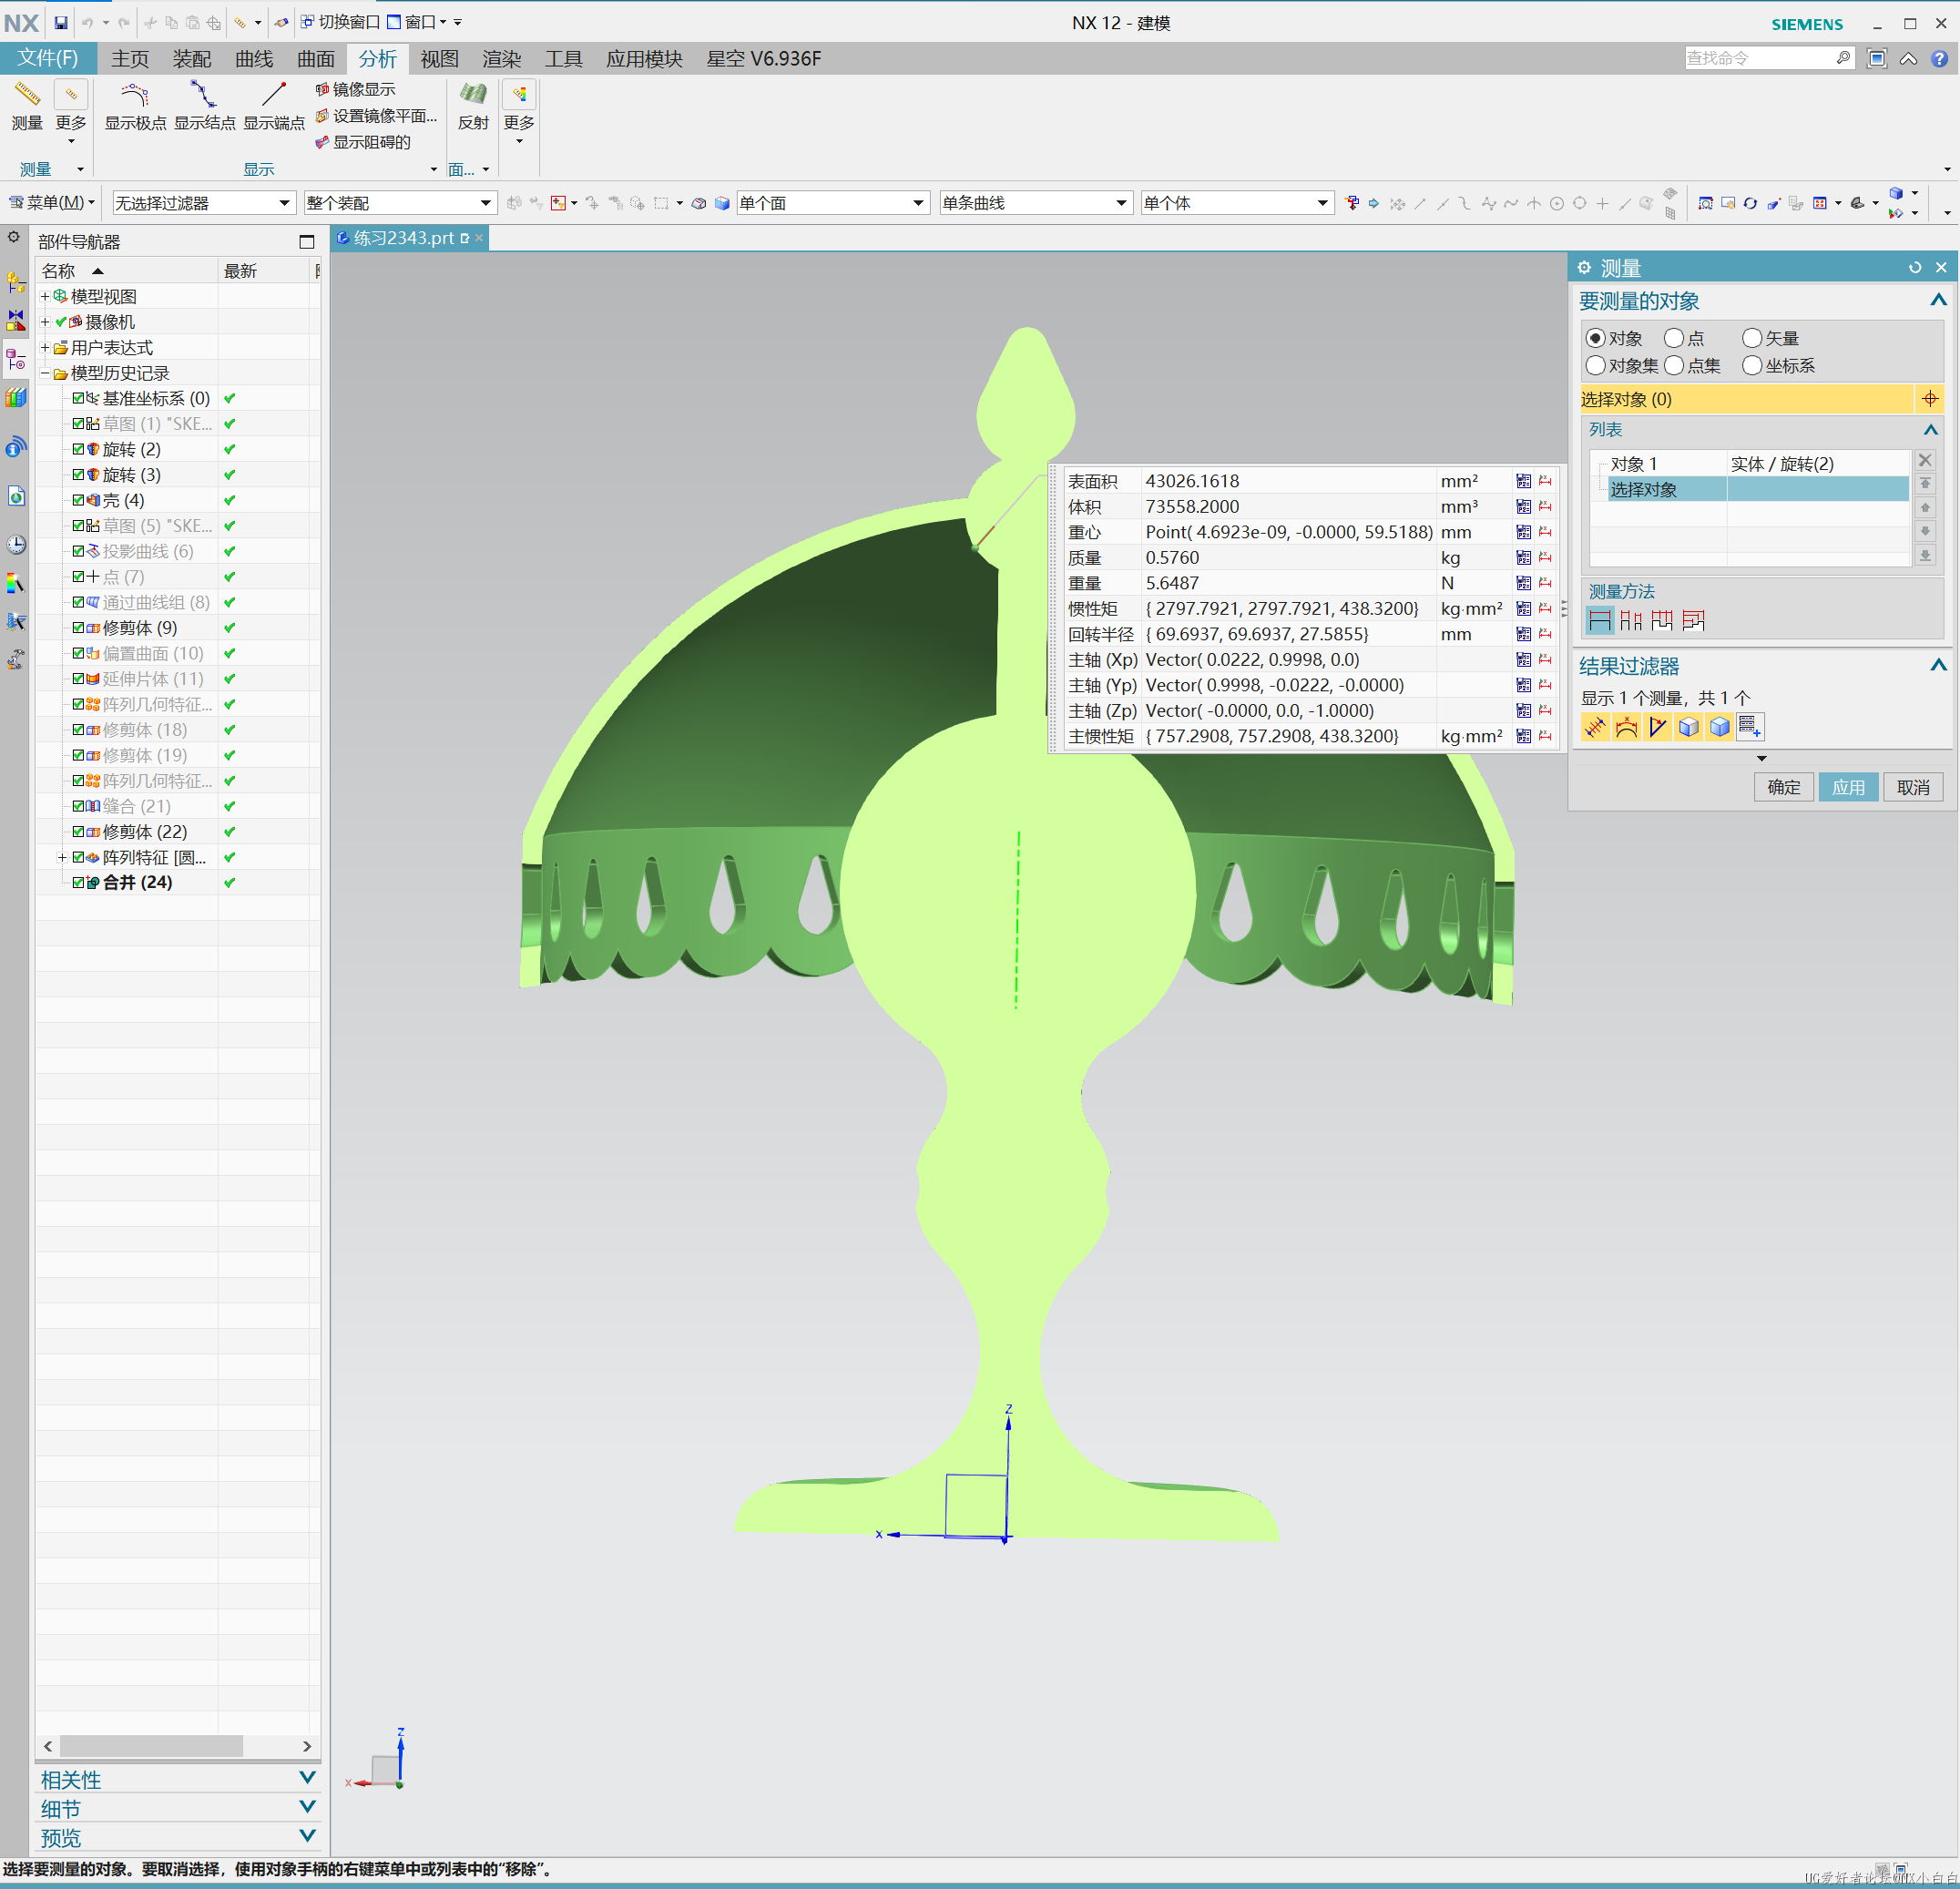This screenshot has width=1960, height=1889.
Task: Click the info icon on the surface area row
Action: click(1523, 481)
